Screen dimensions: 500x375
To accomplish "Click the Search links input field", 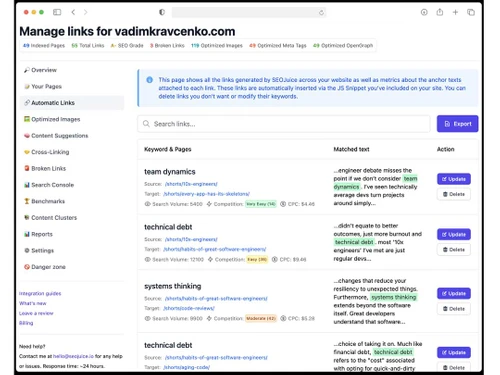I will pos(284,124).
